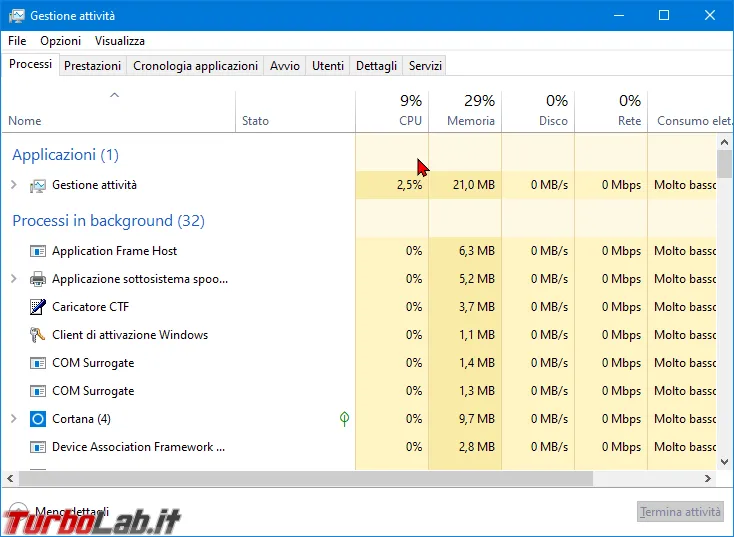Open the Avvio tab
734x537 pixels.
(x=285, y=66)
